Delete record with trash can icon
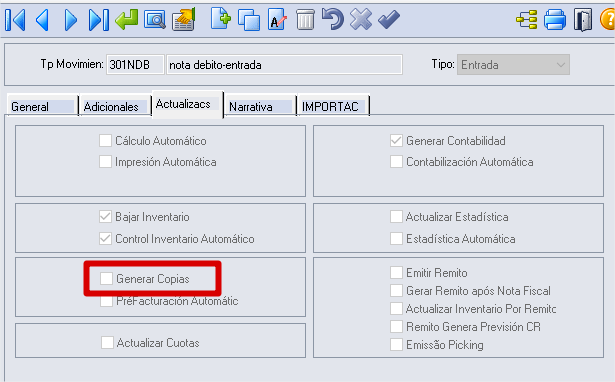This screenshot has width=615, height=382. pyautogui.click(x=305, y=20)
